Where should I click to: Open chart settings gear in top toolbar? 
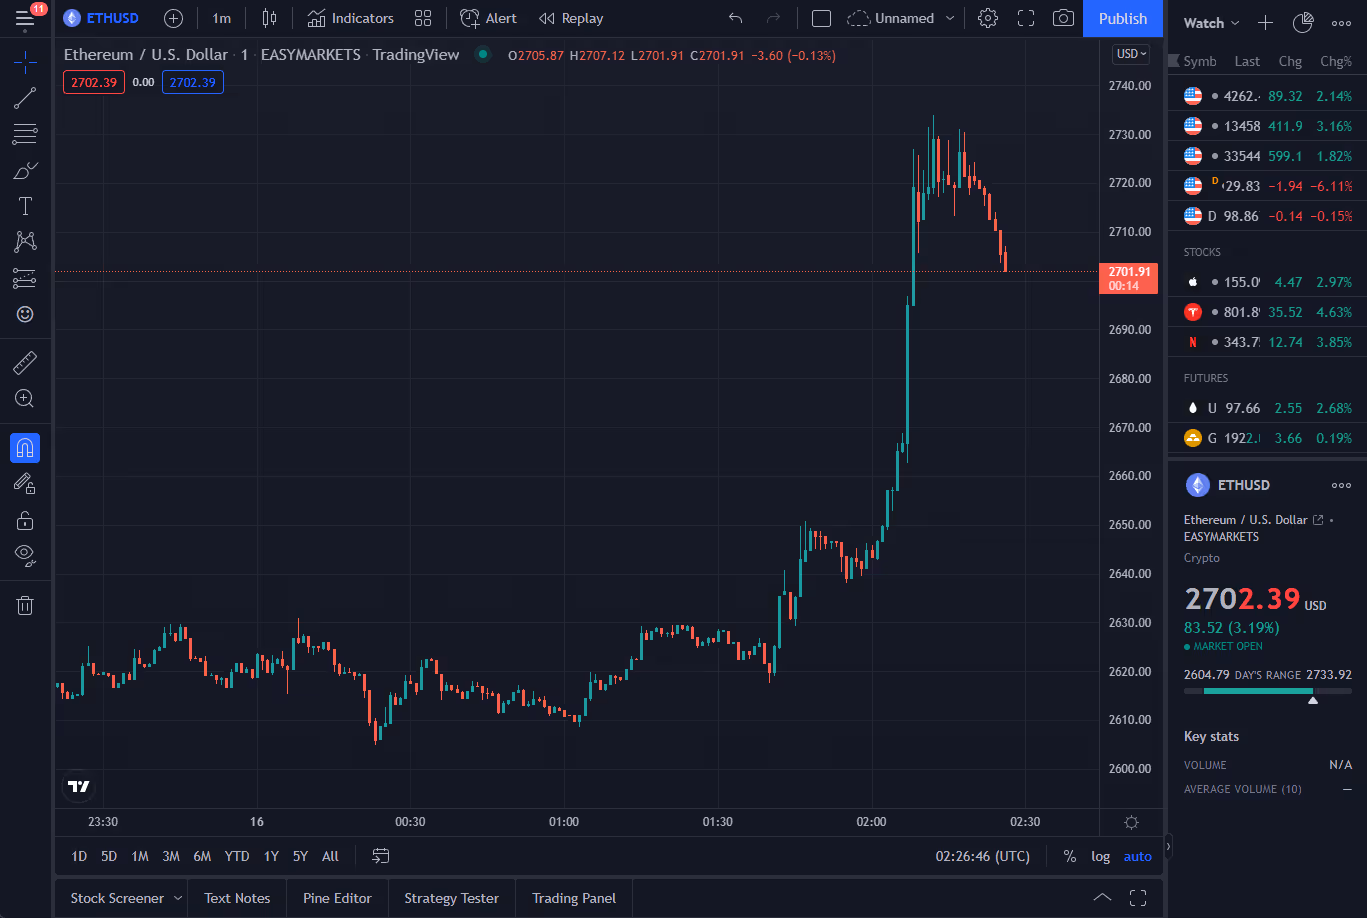988,18
